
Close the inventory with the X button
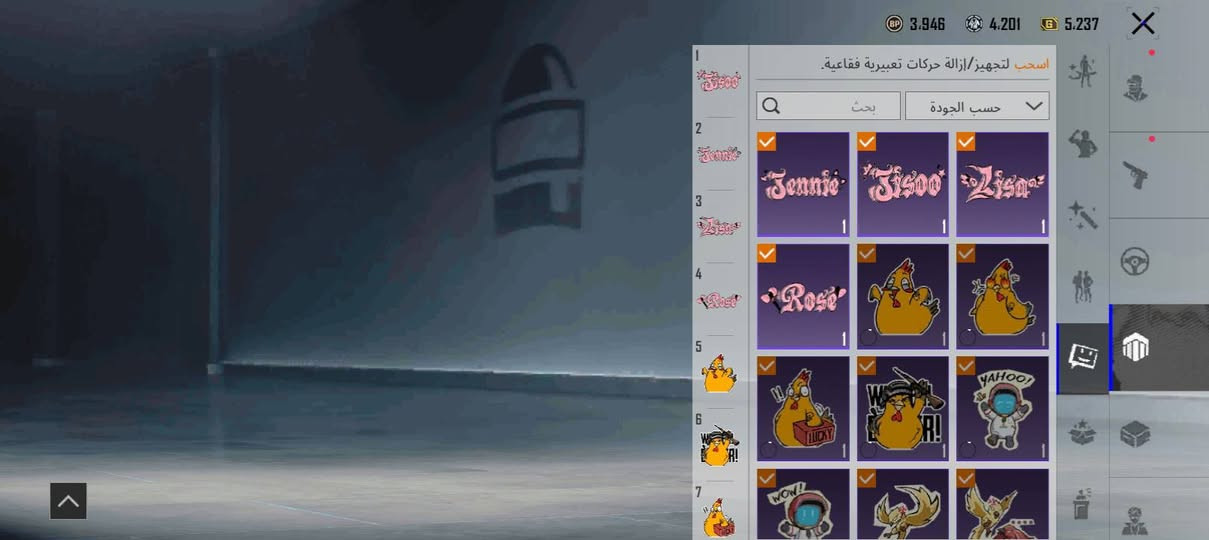[1143, 23]
